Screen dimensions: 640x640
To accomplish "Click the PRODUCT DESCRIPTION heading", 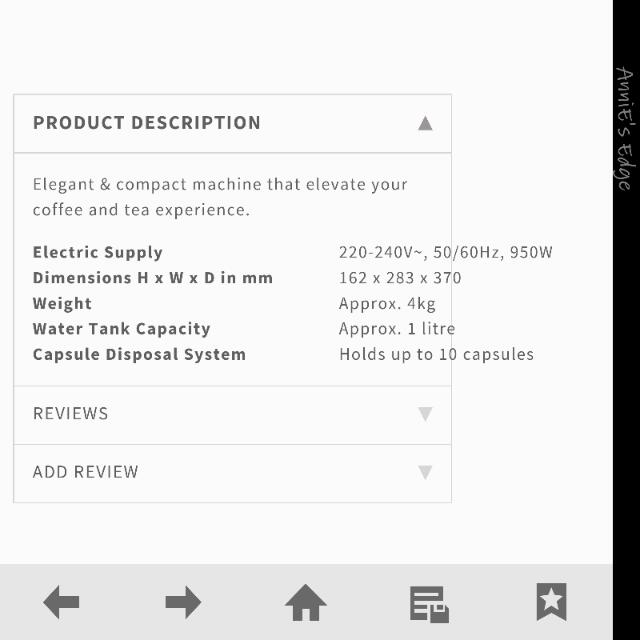I will click(147, 123).
